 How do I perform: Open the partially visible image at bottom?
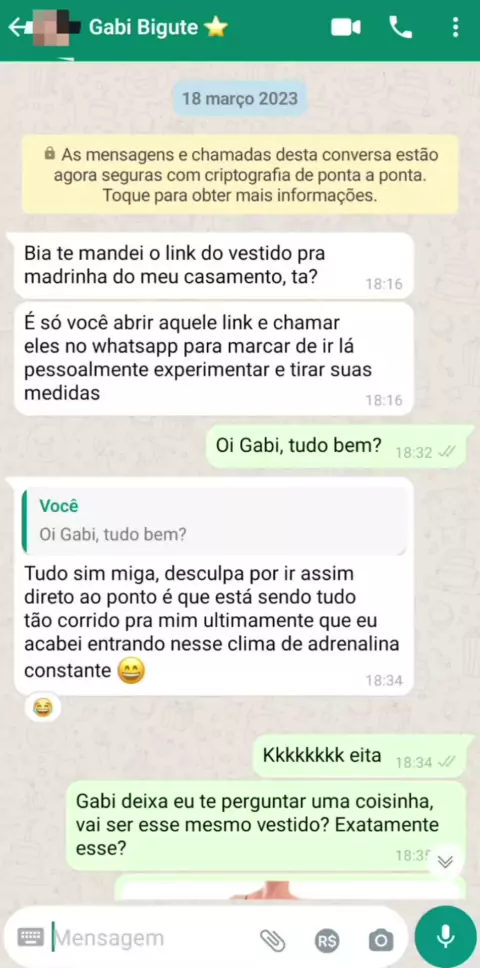(x=290, y=888)
